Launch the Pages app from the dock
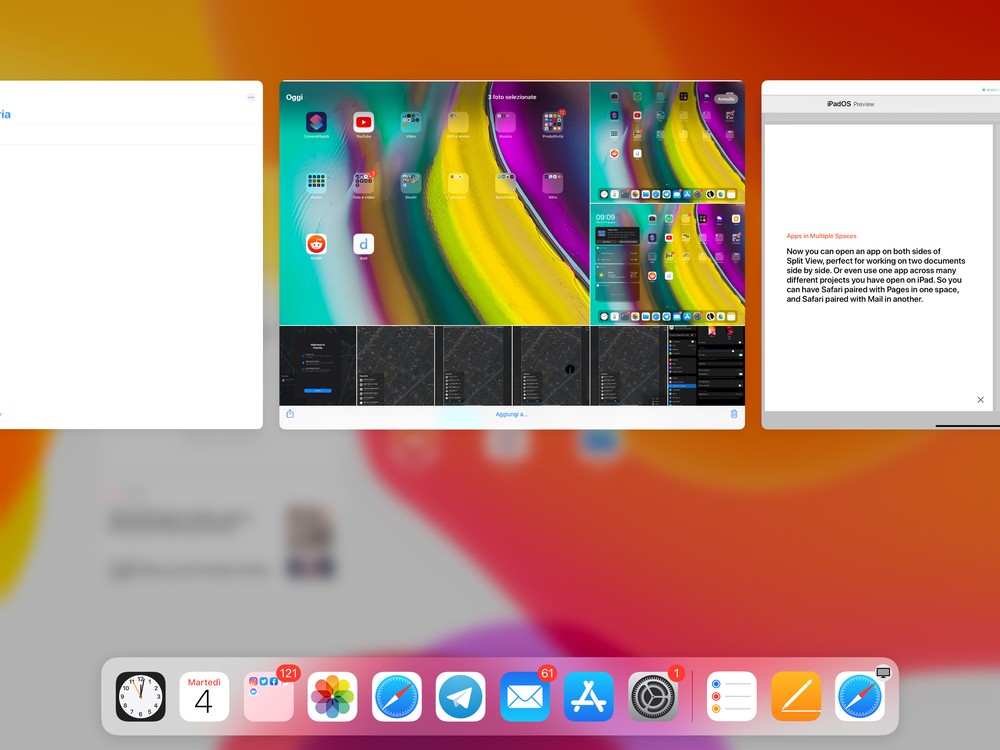1000x750 pixels. [796, 696]
